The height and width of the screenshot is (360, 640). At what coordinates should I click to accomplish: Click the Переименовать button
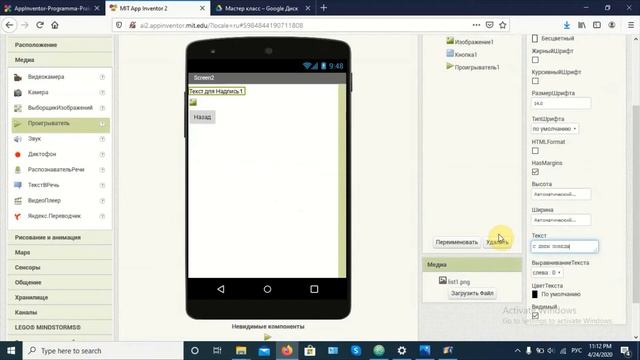pyautogui.click(x=456, y=242)
